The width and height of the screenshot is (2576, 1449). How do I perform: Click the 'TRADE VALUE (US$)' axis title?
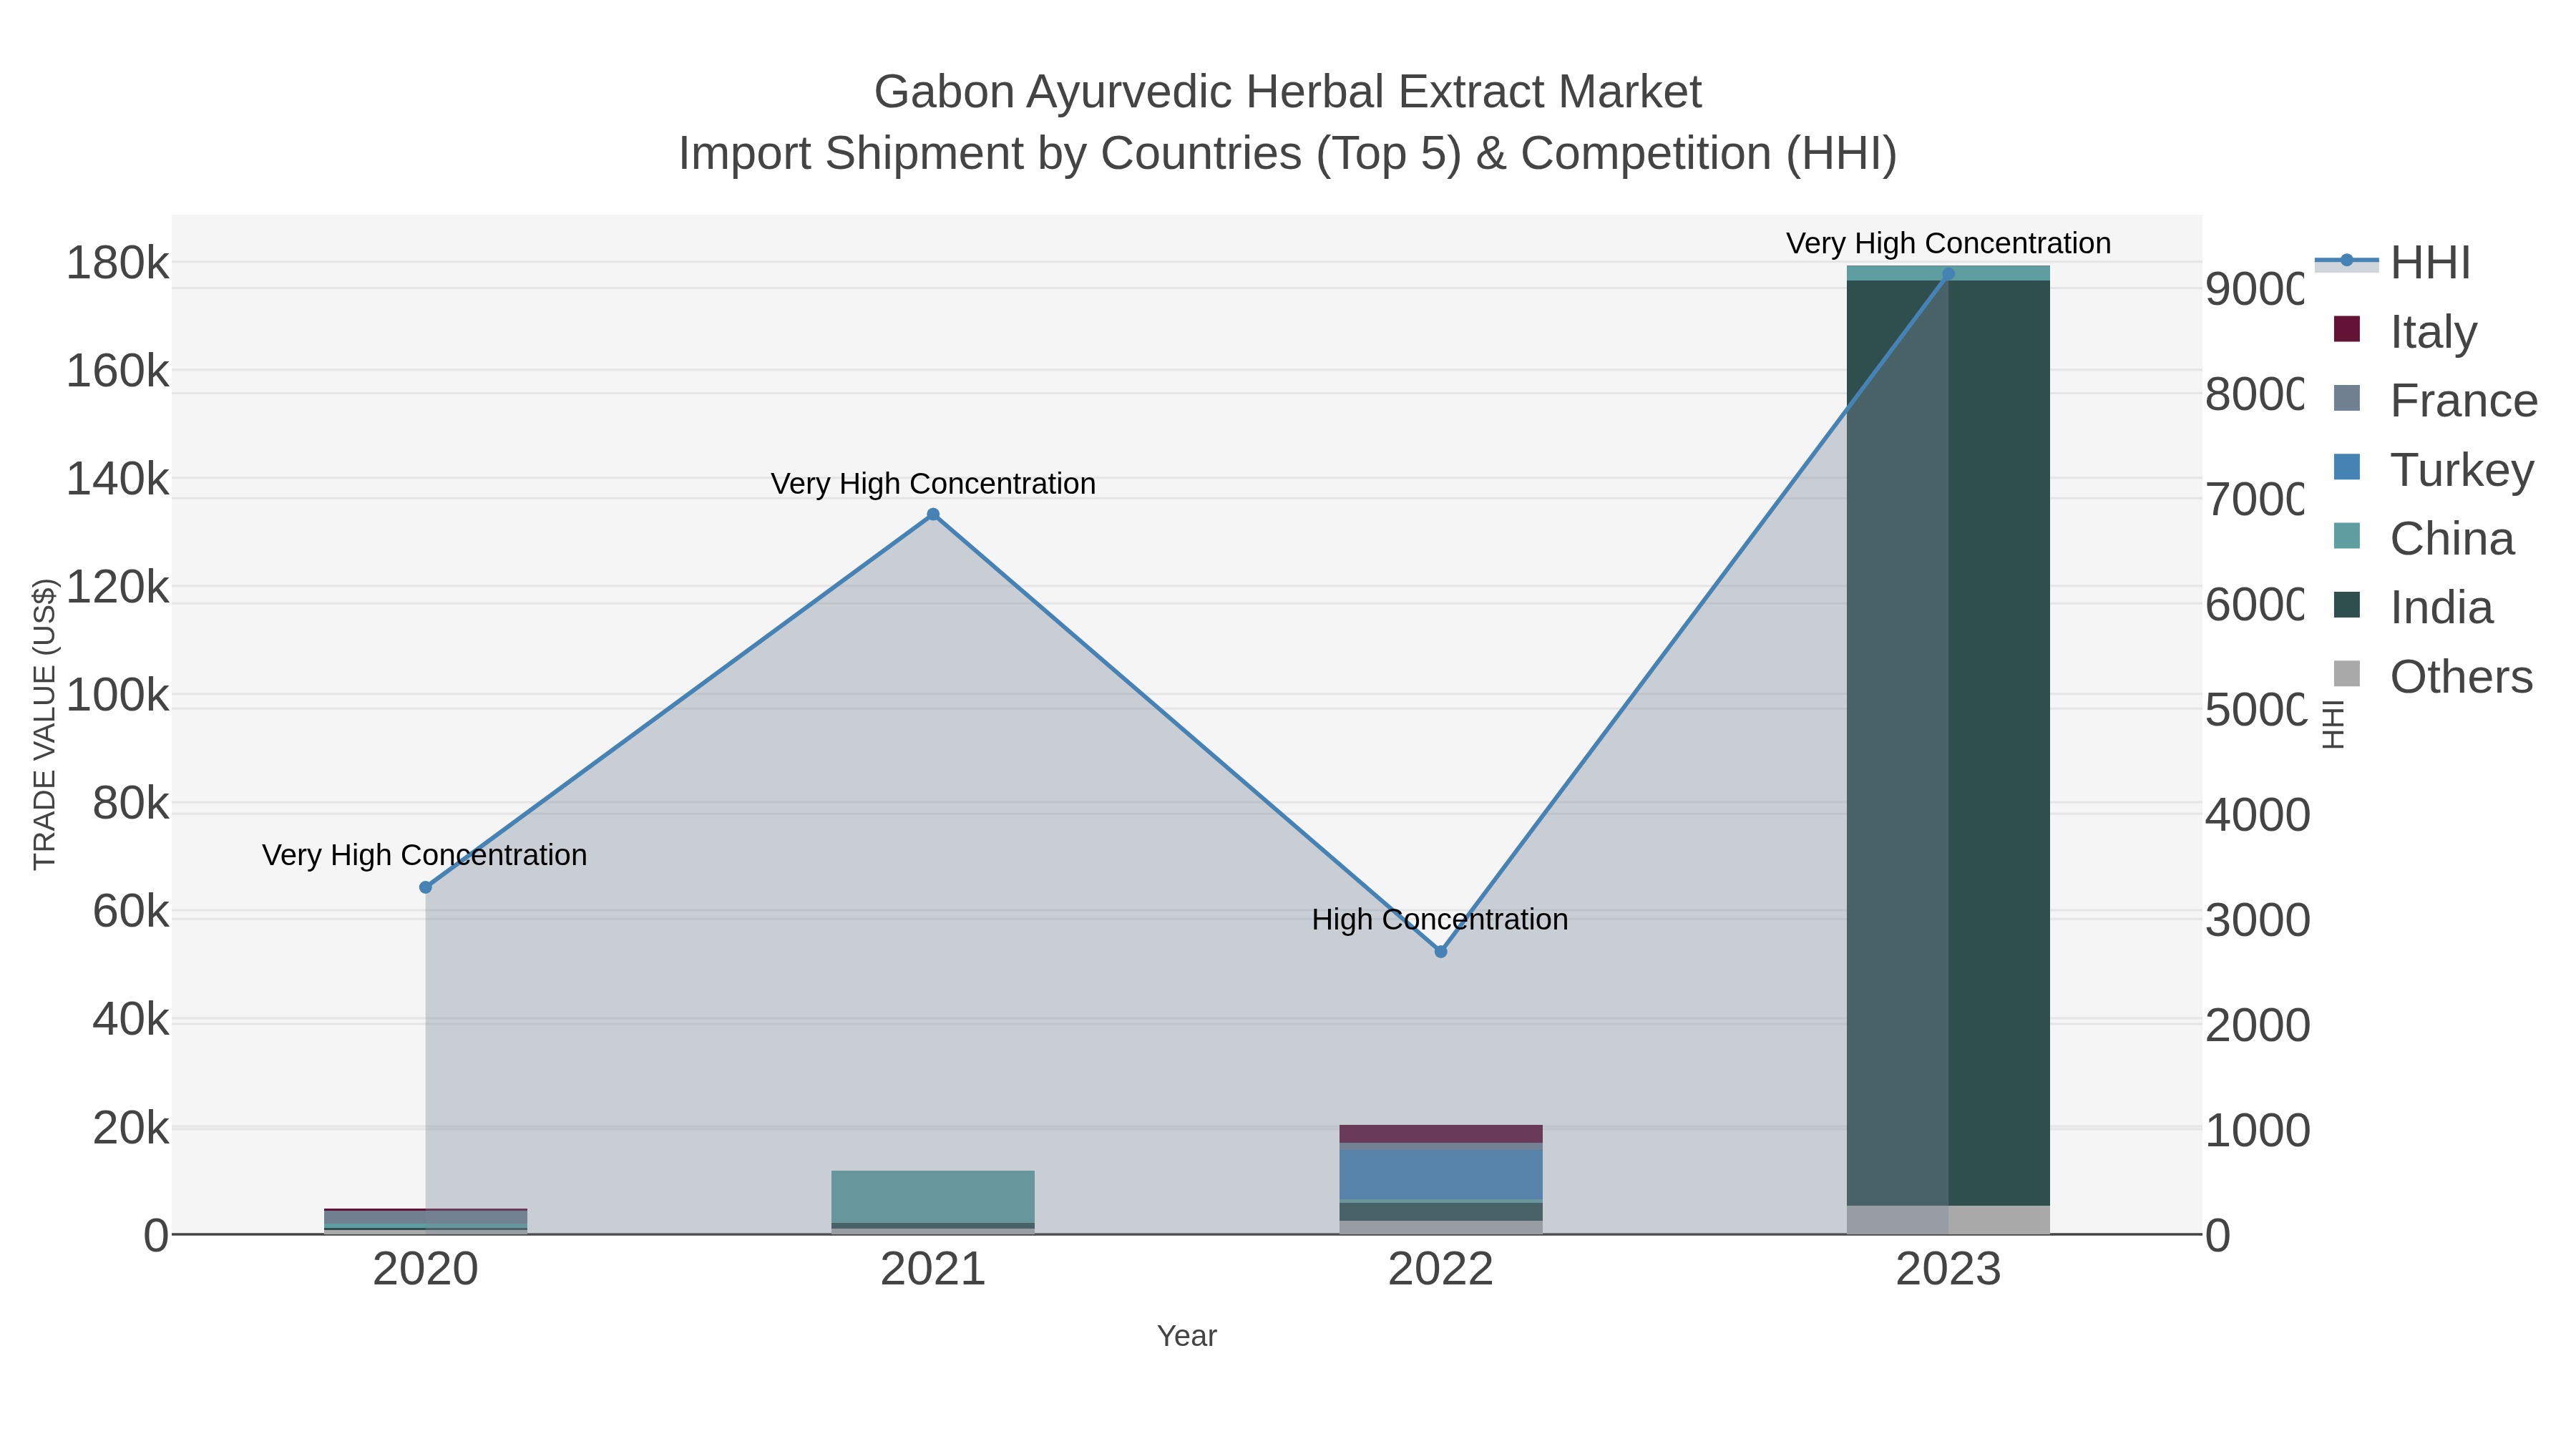(45, 724)
